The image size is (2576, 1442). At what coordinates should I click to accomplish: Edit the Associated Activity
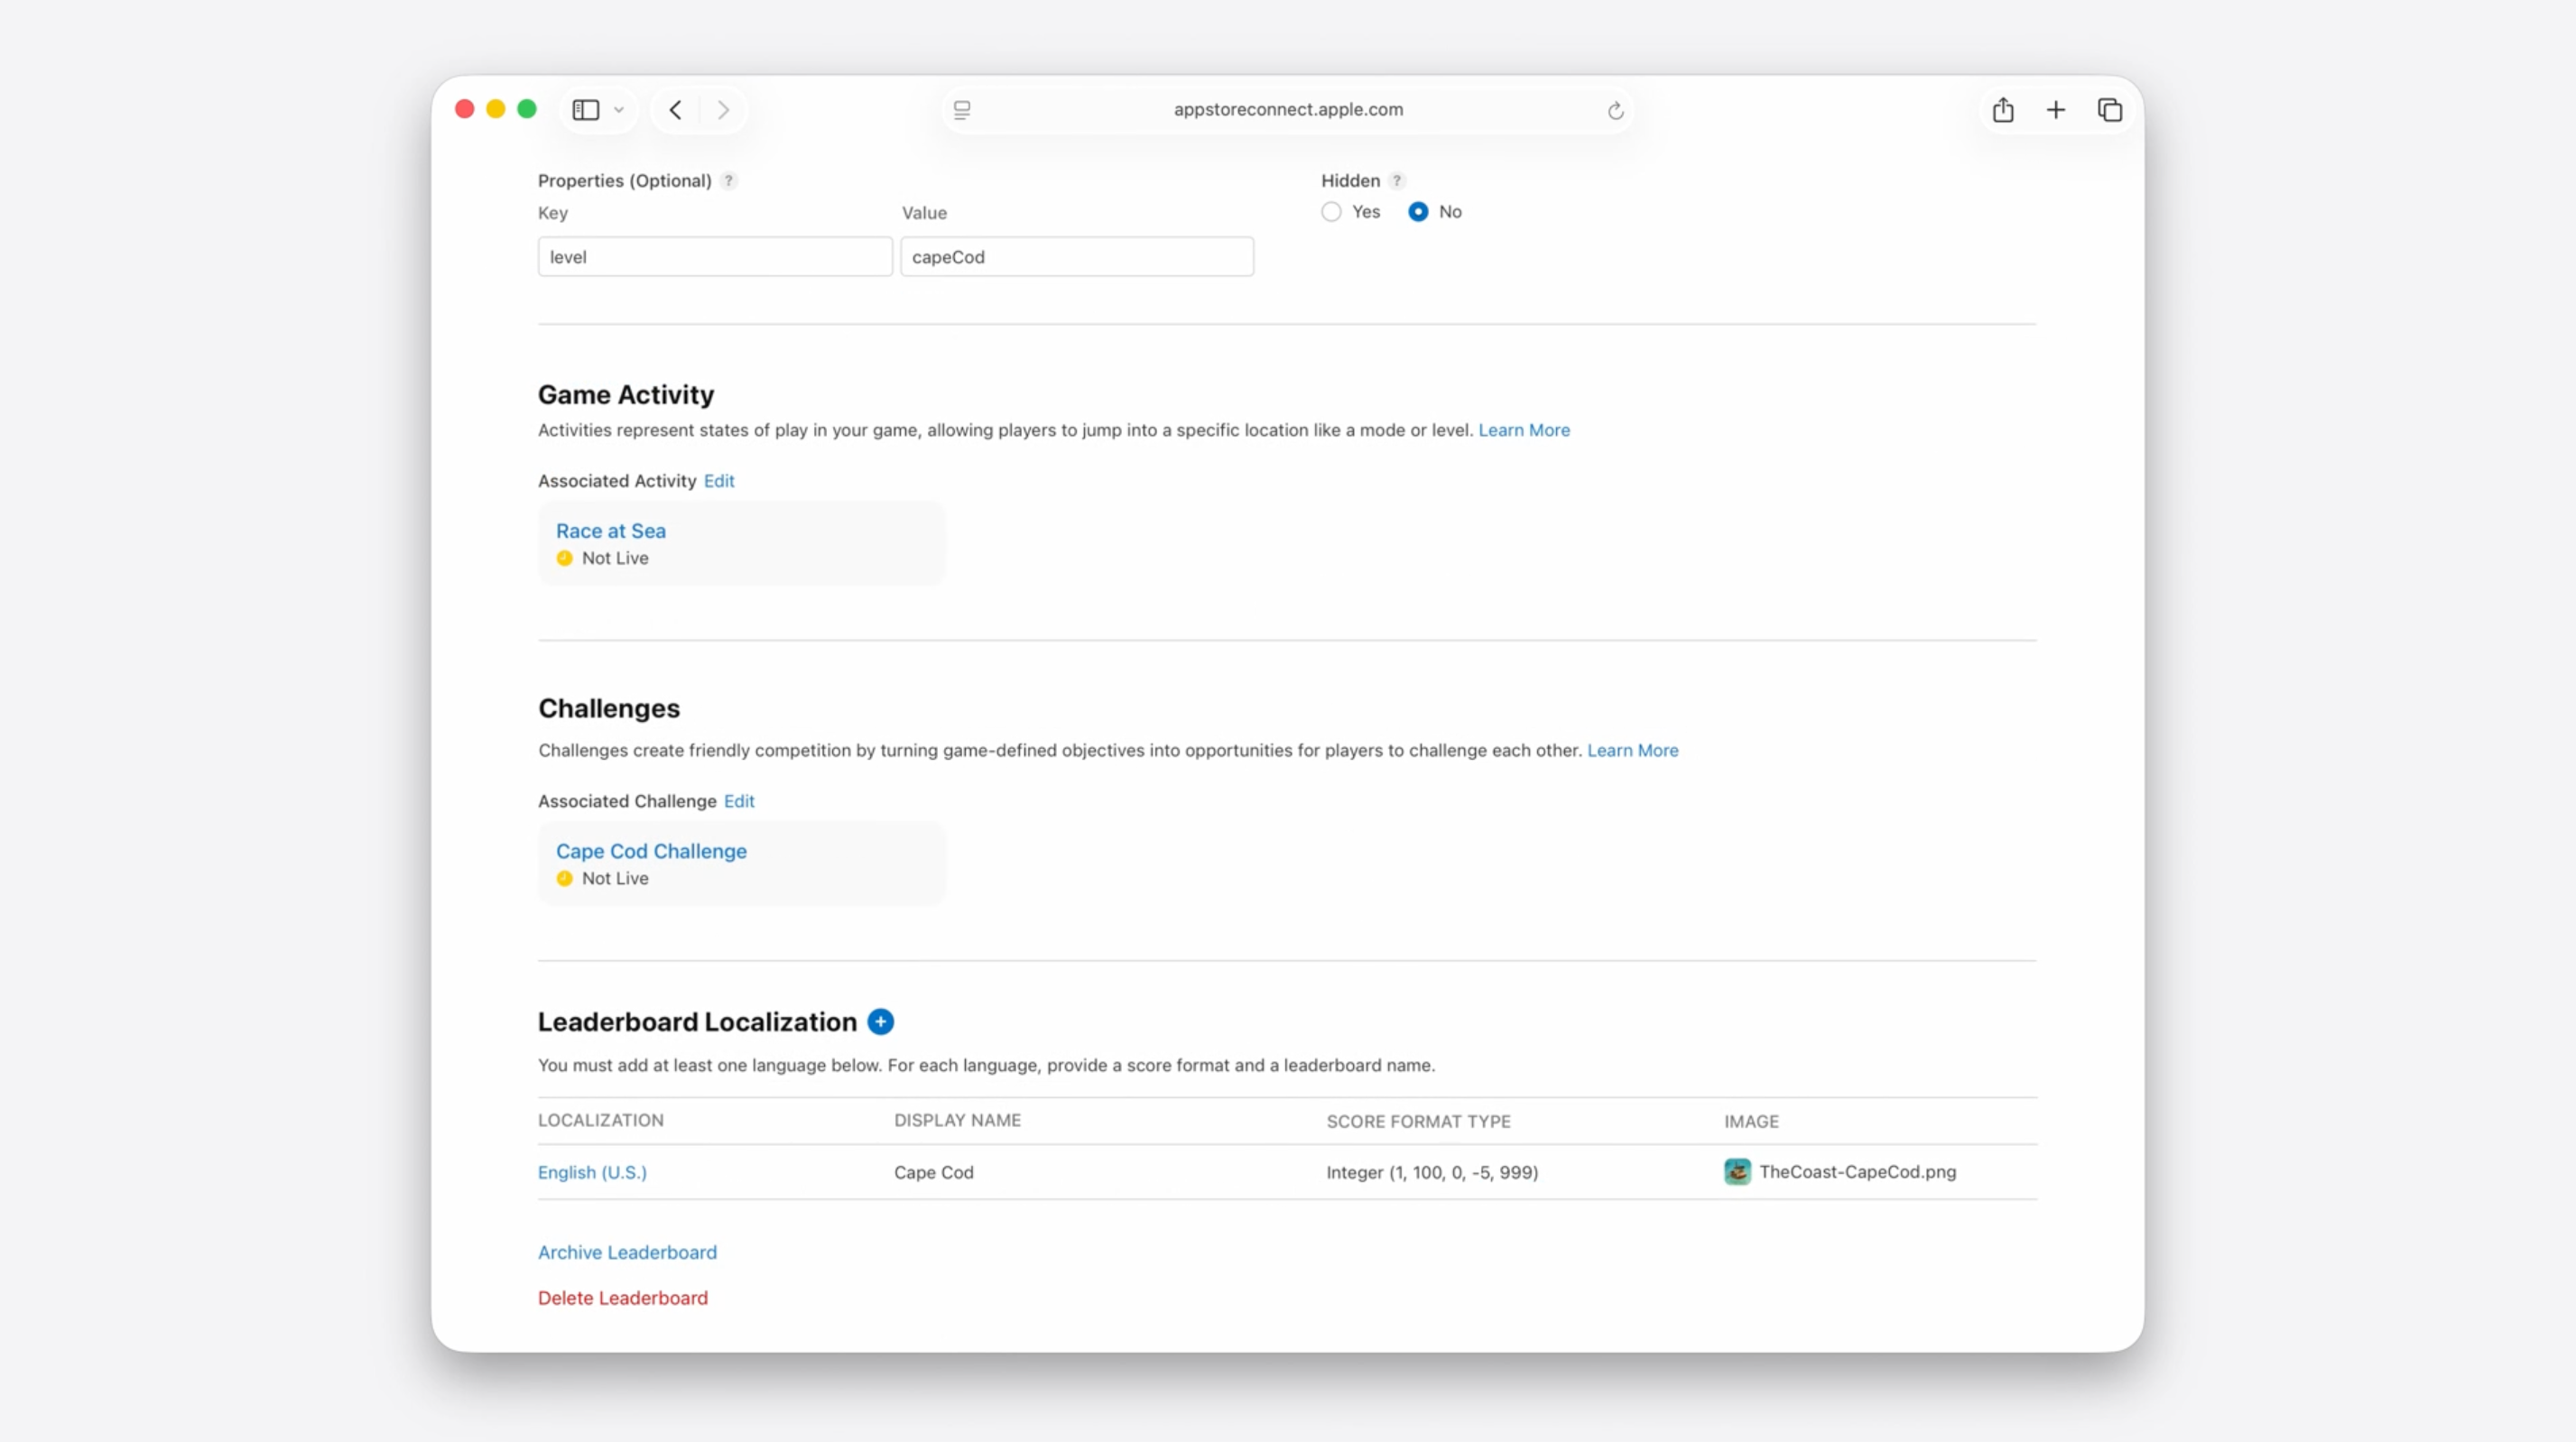tap(719, 481)
